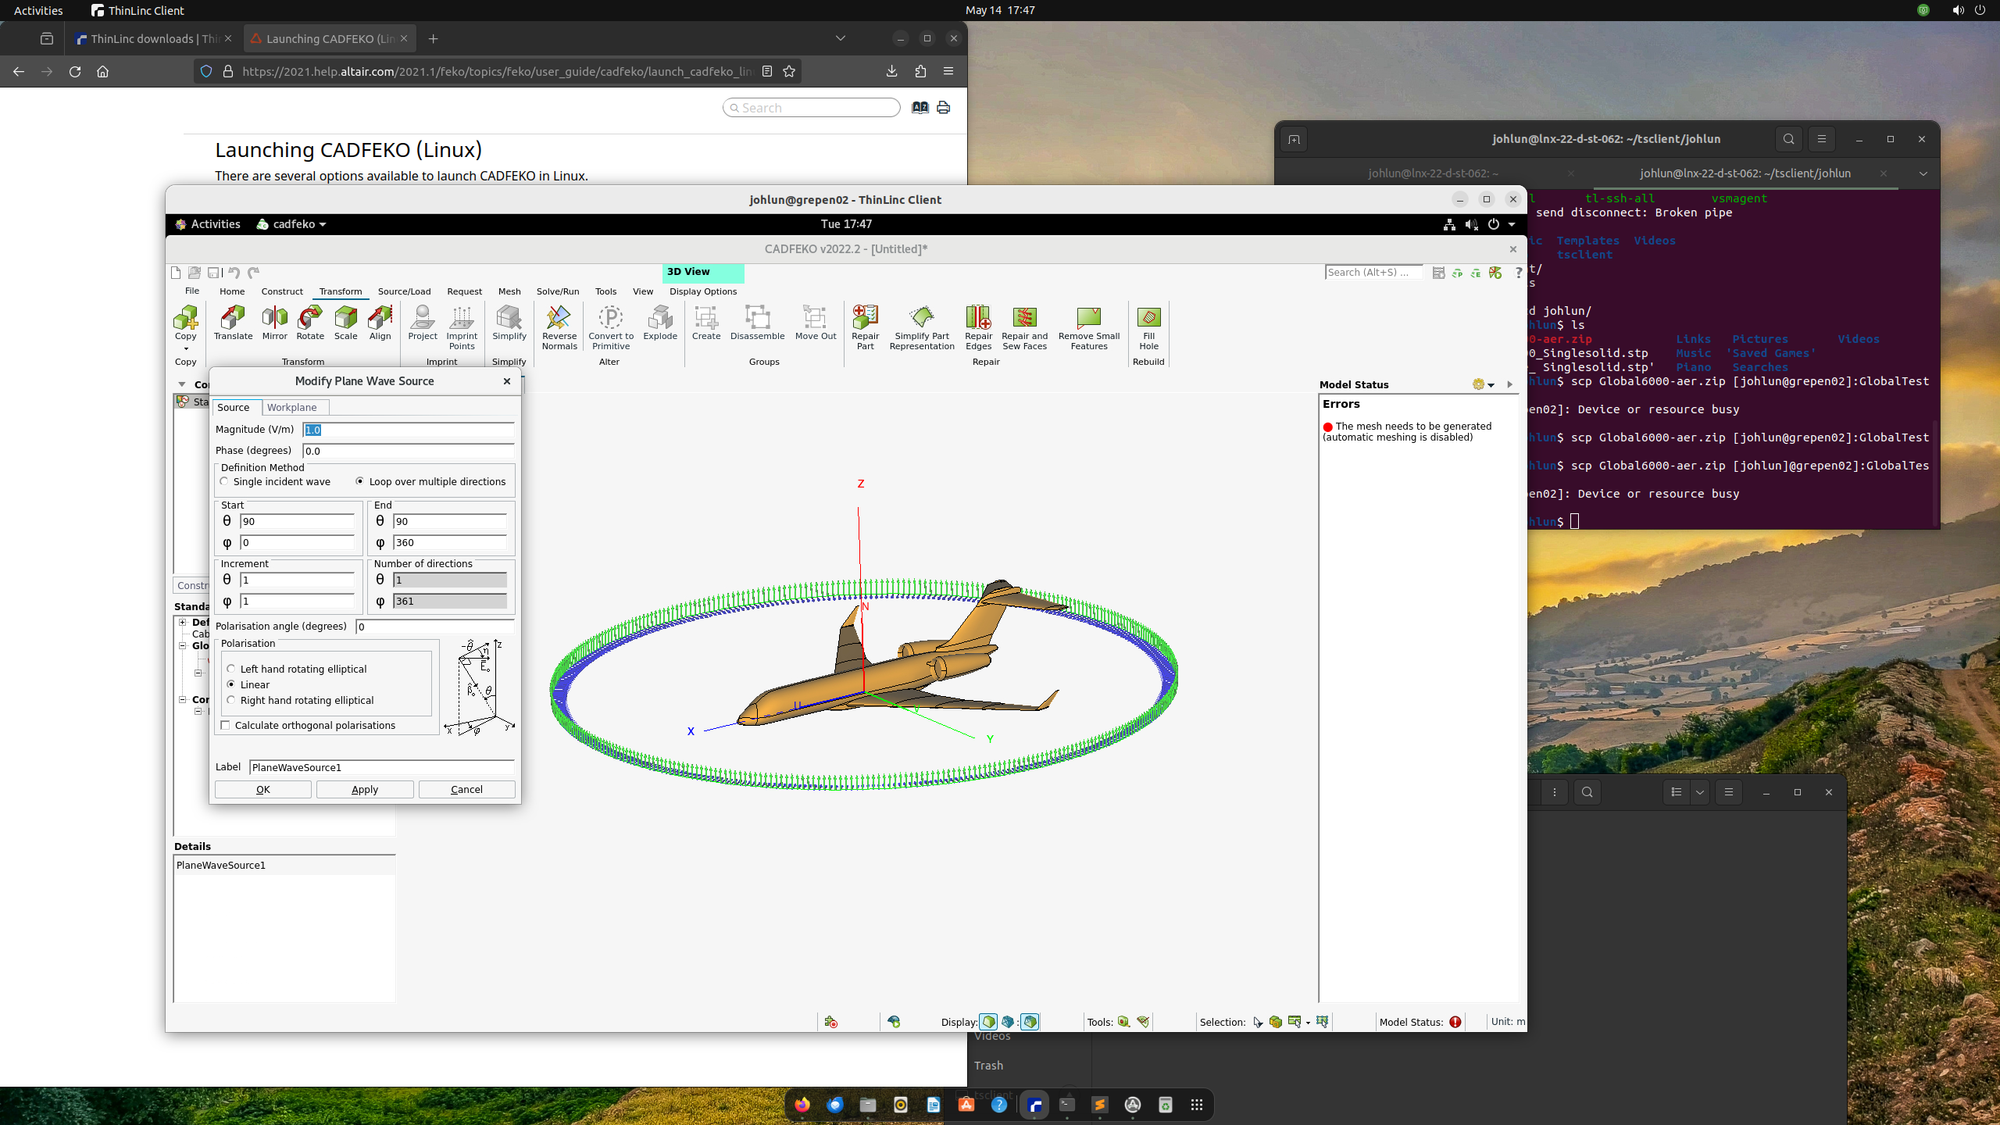Viewport: 2000px width, 1125px height.
Task: Select the Rotate transform tool
Action: pyautogui.click(x=310, y=323)
